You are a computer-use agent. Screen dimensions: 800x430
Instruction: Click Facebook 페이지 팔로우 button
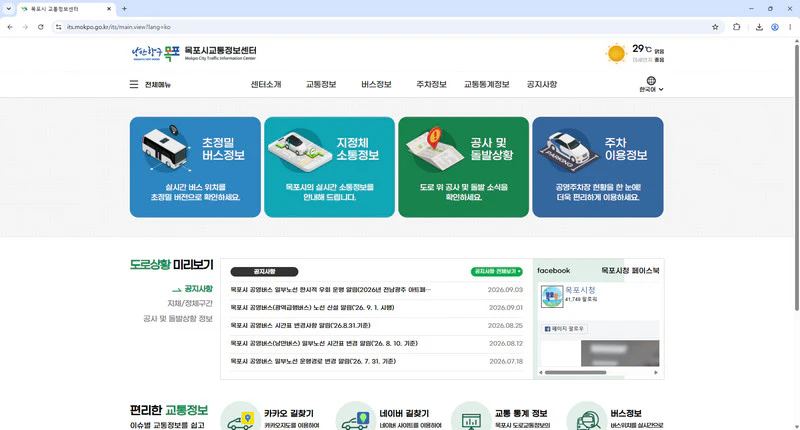pos(564,329)
